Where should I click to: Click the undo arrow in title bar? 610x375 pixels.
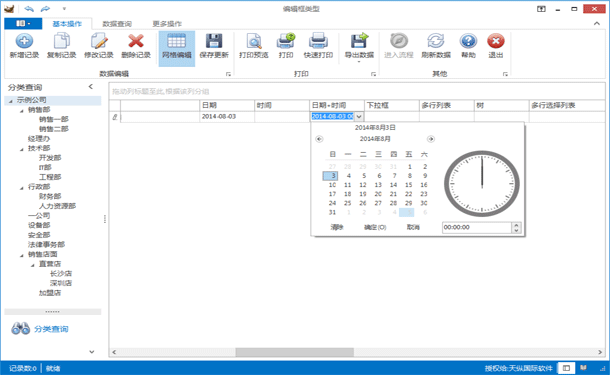[x=29, y=9]
